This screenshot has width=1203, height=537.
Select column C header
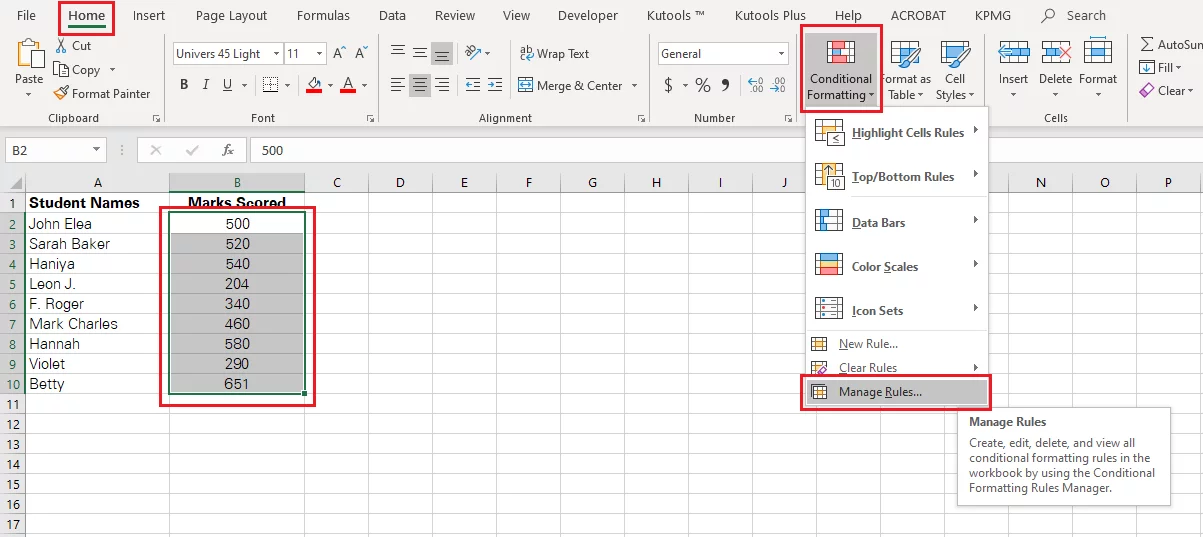click(x=337, y=183)
